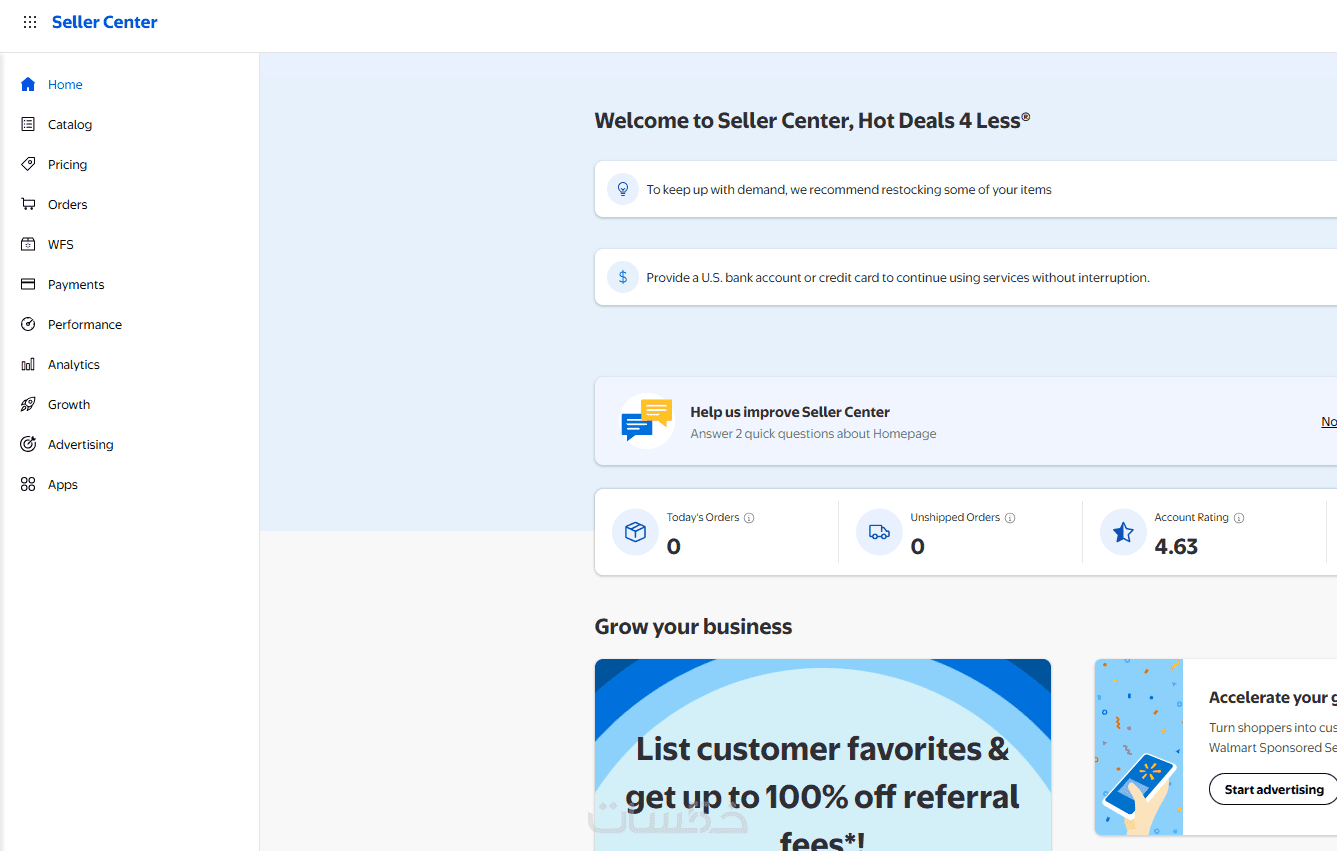Click the phone confetti advertising illustration
1337x851 pixels.
click(x=1139, y=747)
